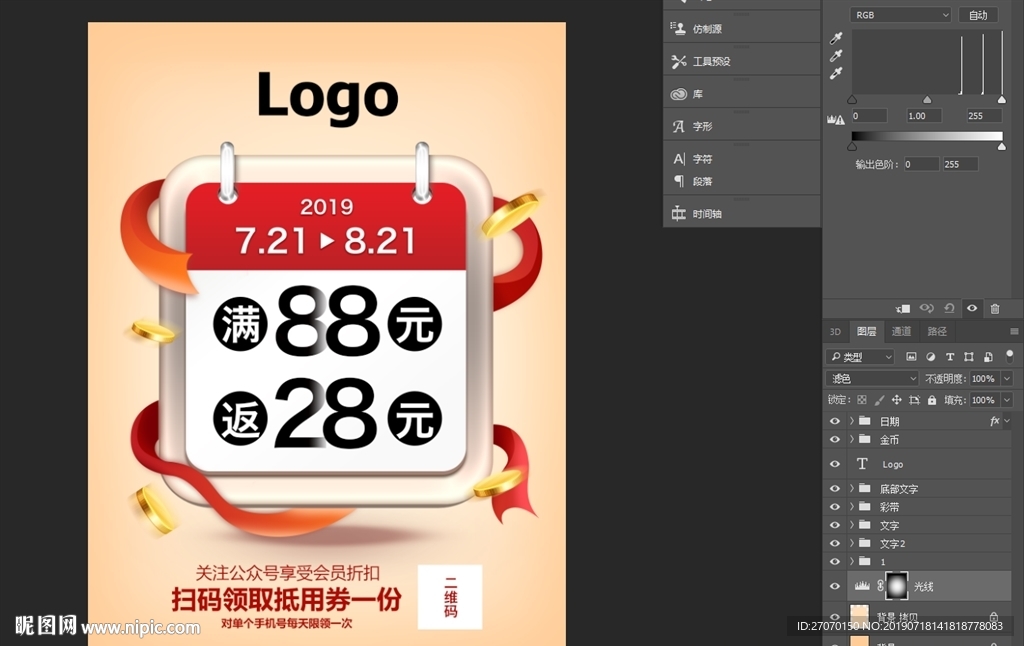This screenshot has height=646, width=1024.
Task: Click the input highlight level slider handle
Action: coord(1002,99)
